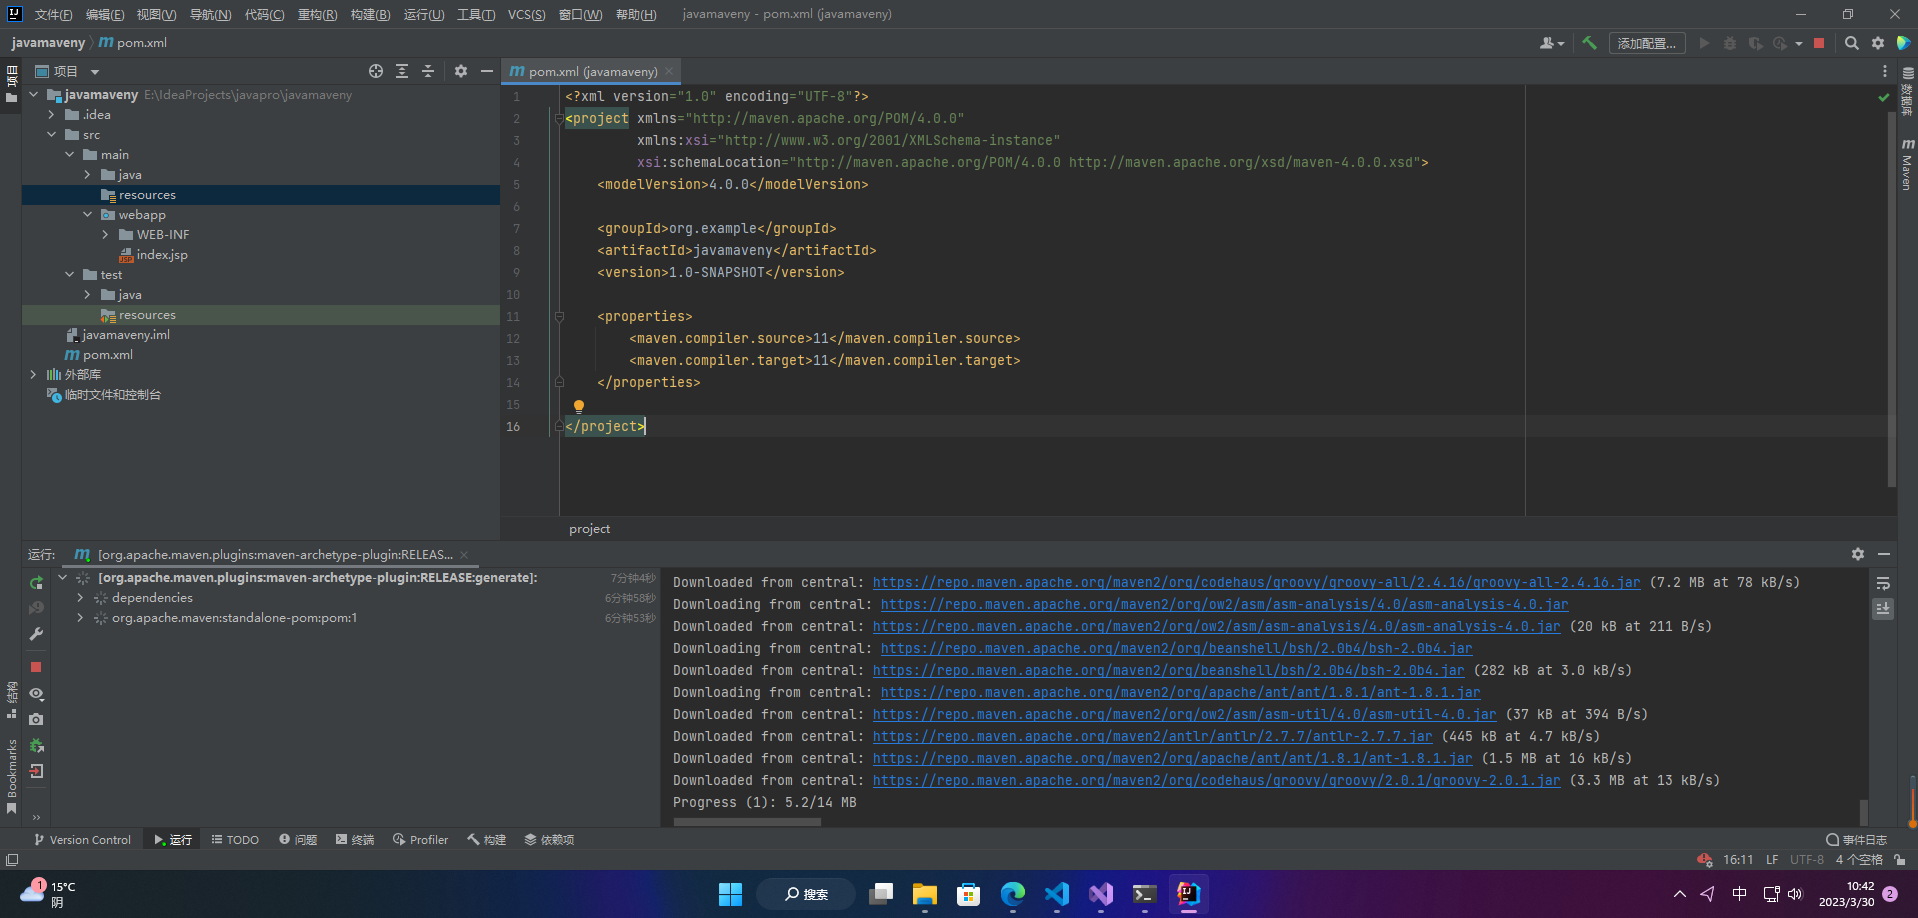Click the lightbulb intention hint in editor

[x=578, y=406]
